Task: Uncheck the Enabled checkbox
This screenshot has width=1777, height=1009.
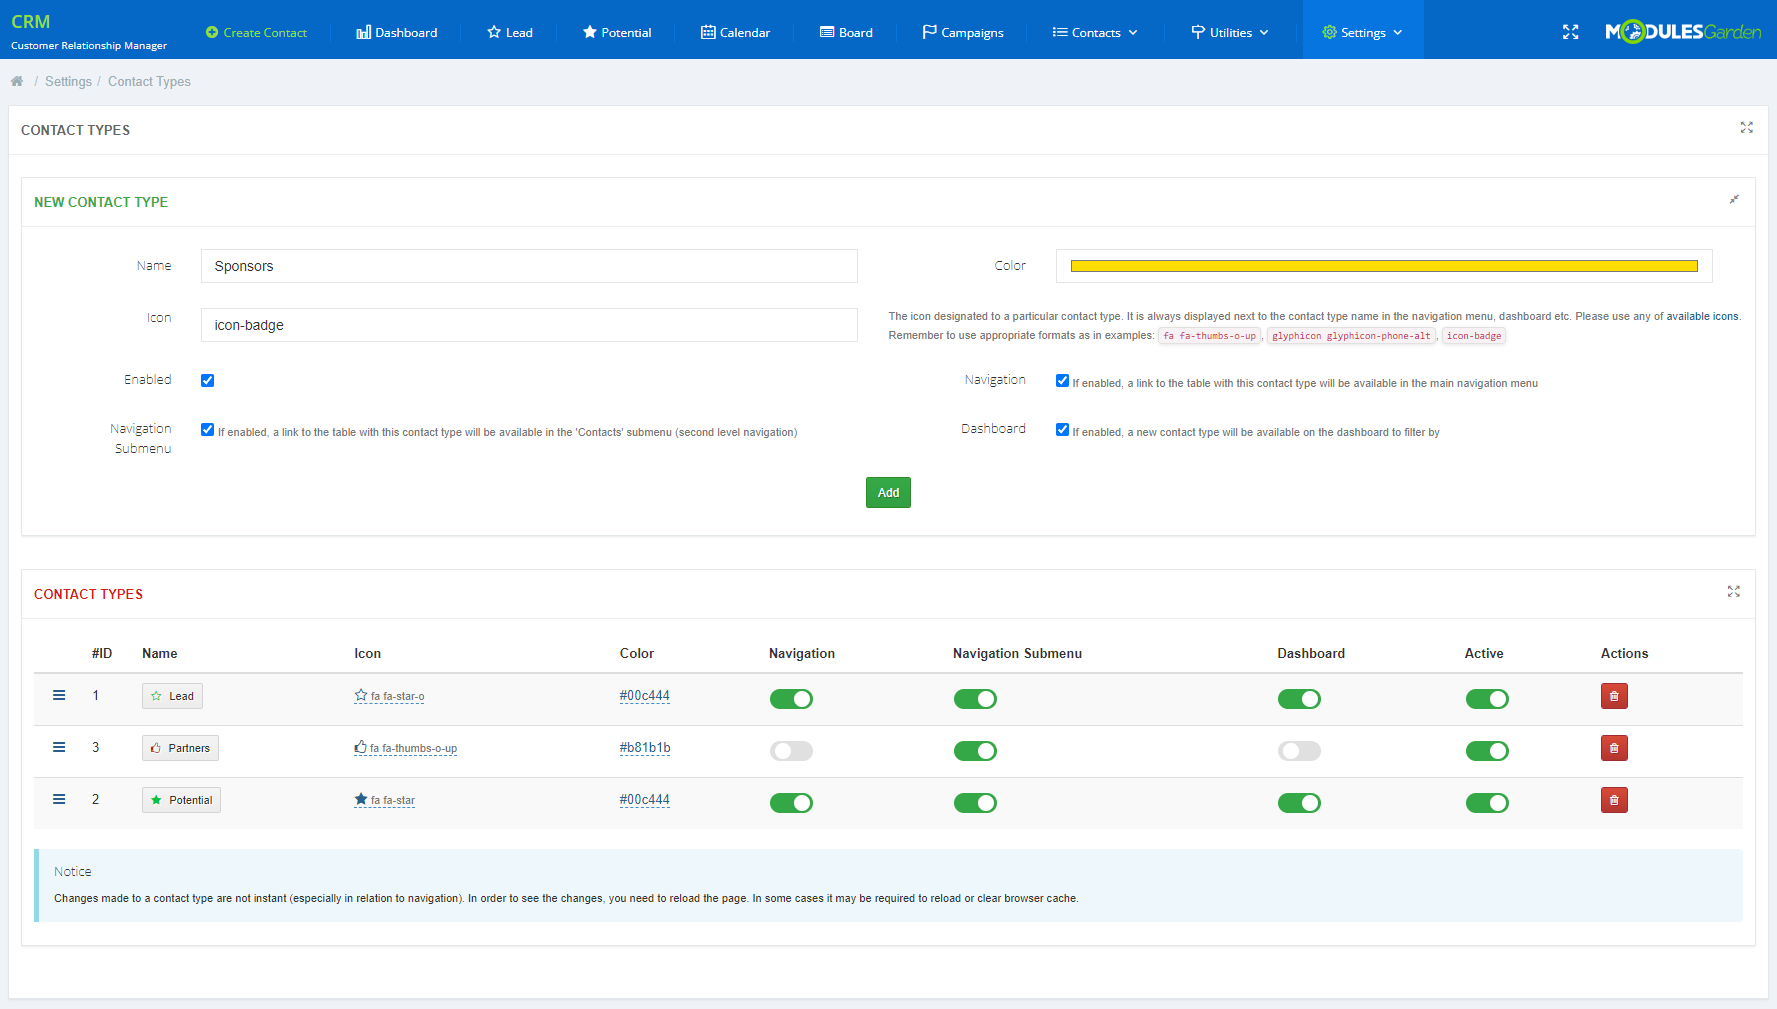Action: click(207, 380)
